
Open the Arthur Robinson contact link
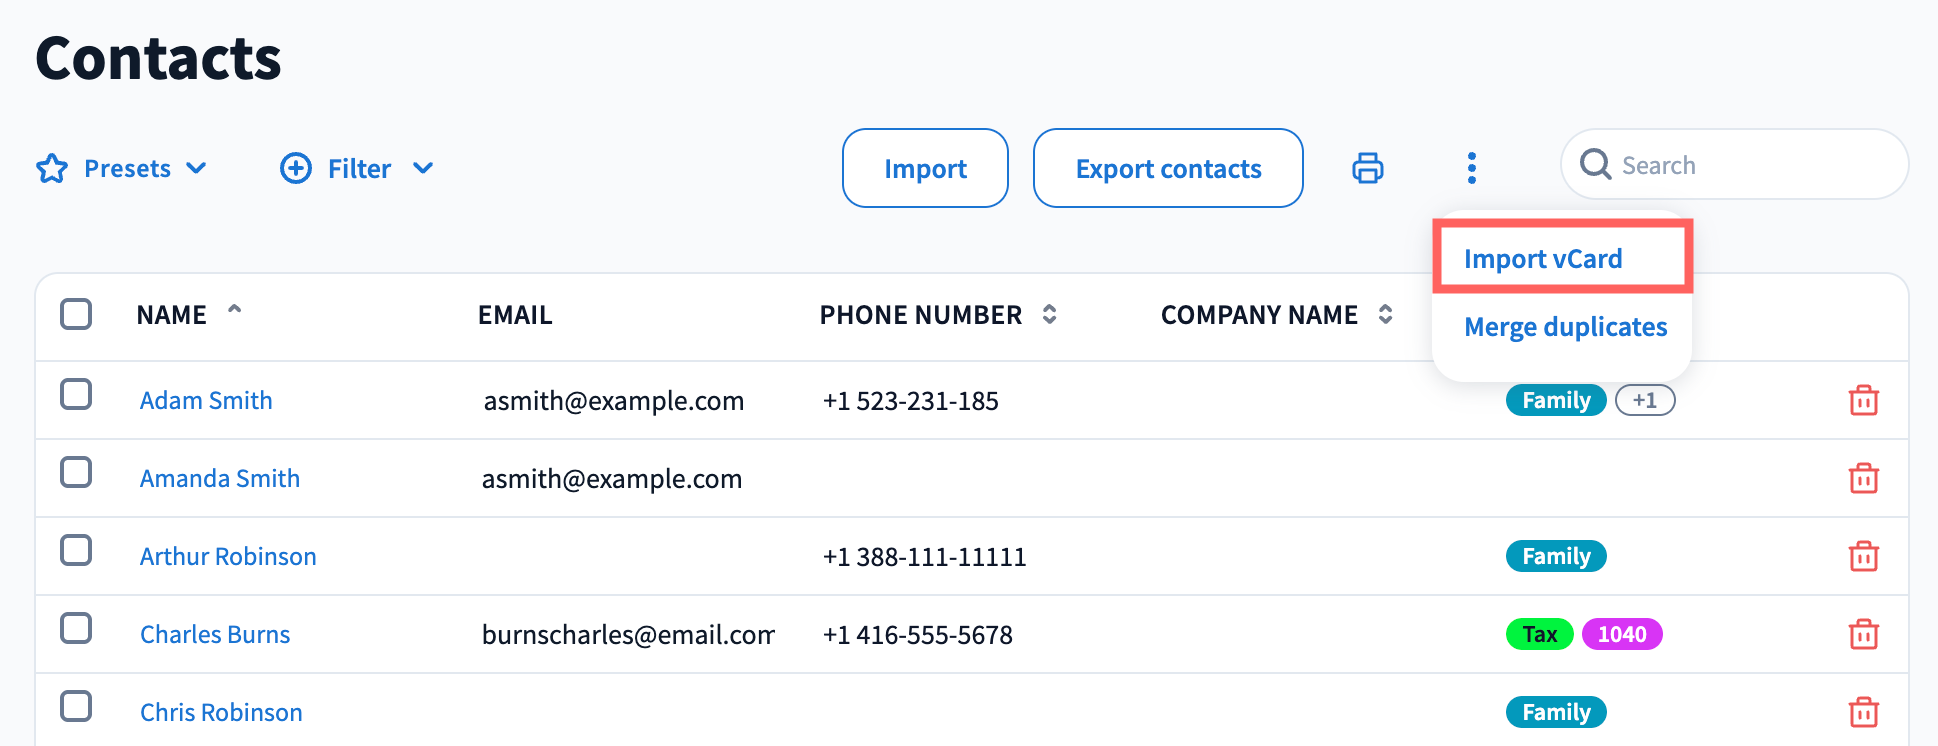228,556
